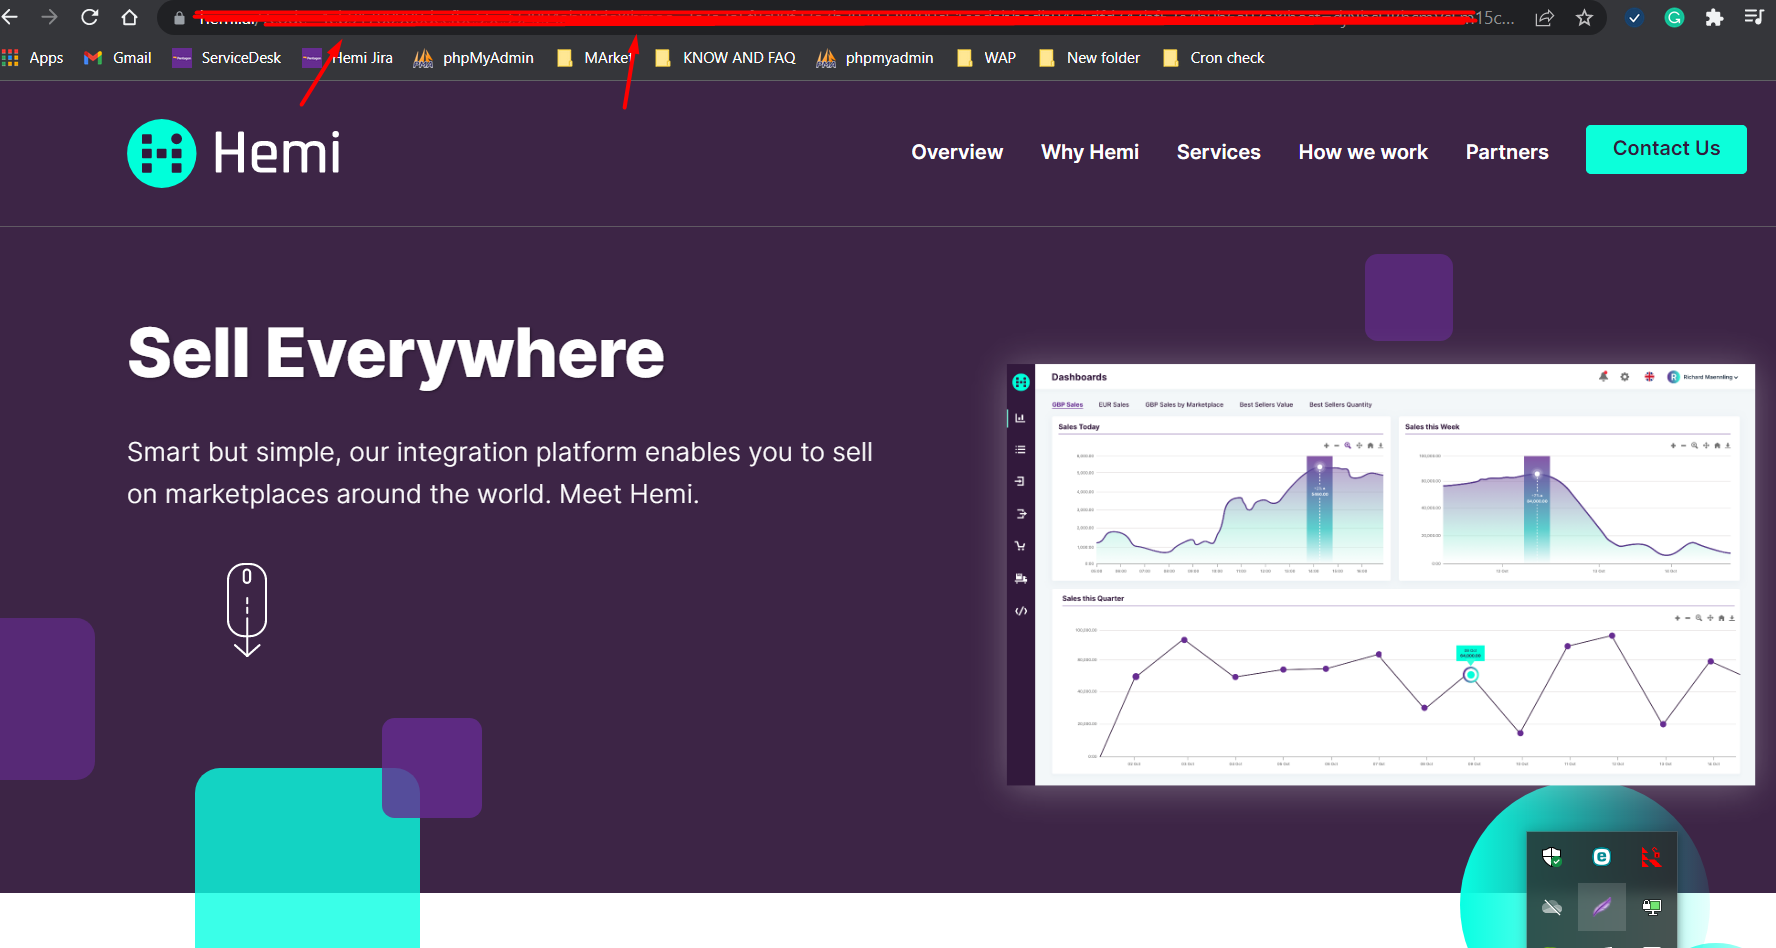Select the Partners menu item
This screenshot has height=948, width=1776.
coord(1507,152)
